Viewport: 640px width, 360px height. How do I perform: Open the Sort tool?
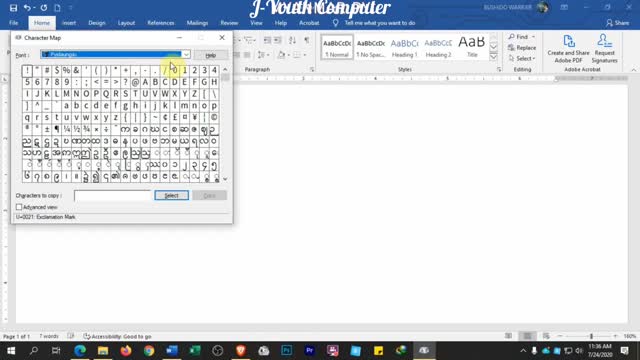pos(292,40)
